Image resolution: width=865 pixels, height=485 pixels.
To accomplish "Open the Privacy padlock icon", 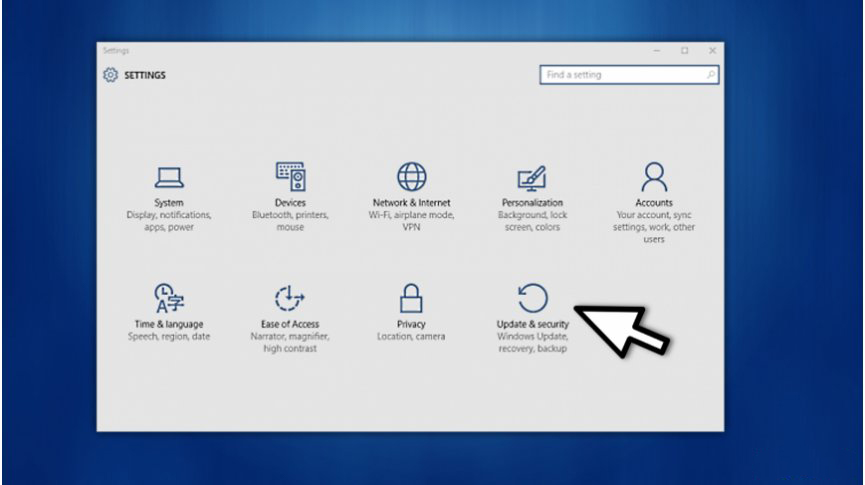I will tap(411, 299).
